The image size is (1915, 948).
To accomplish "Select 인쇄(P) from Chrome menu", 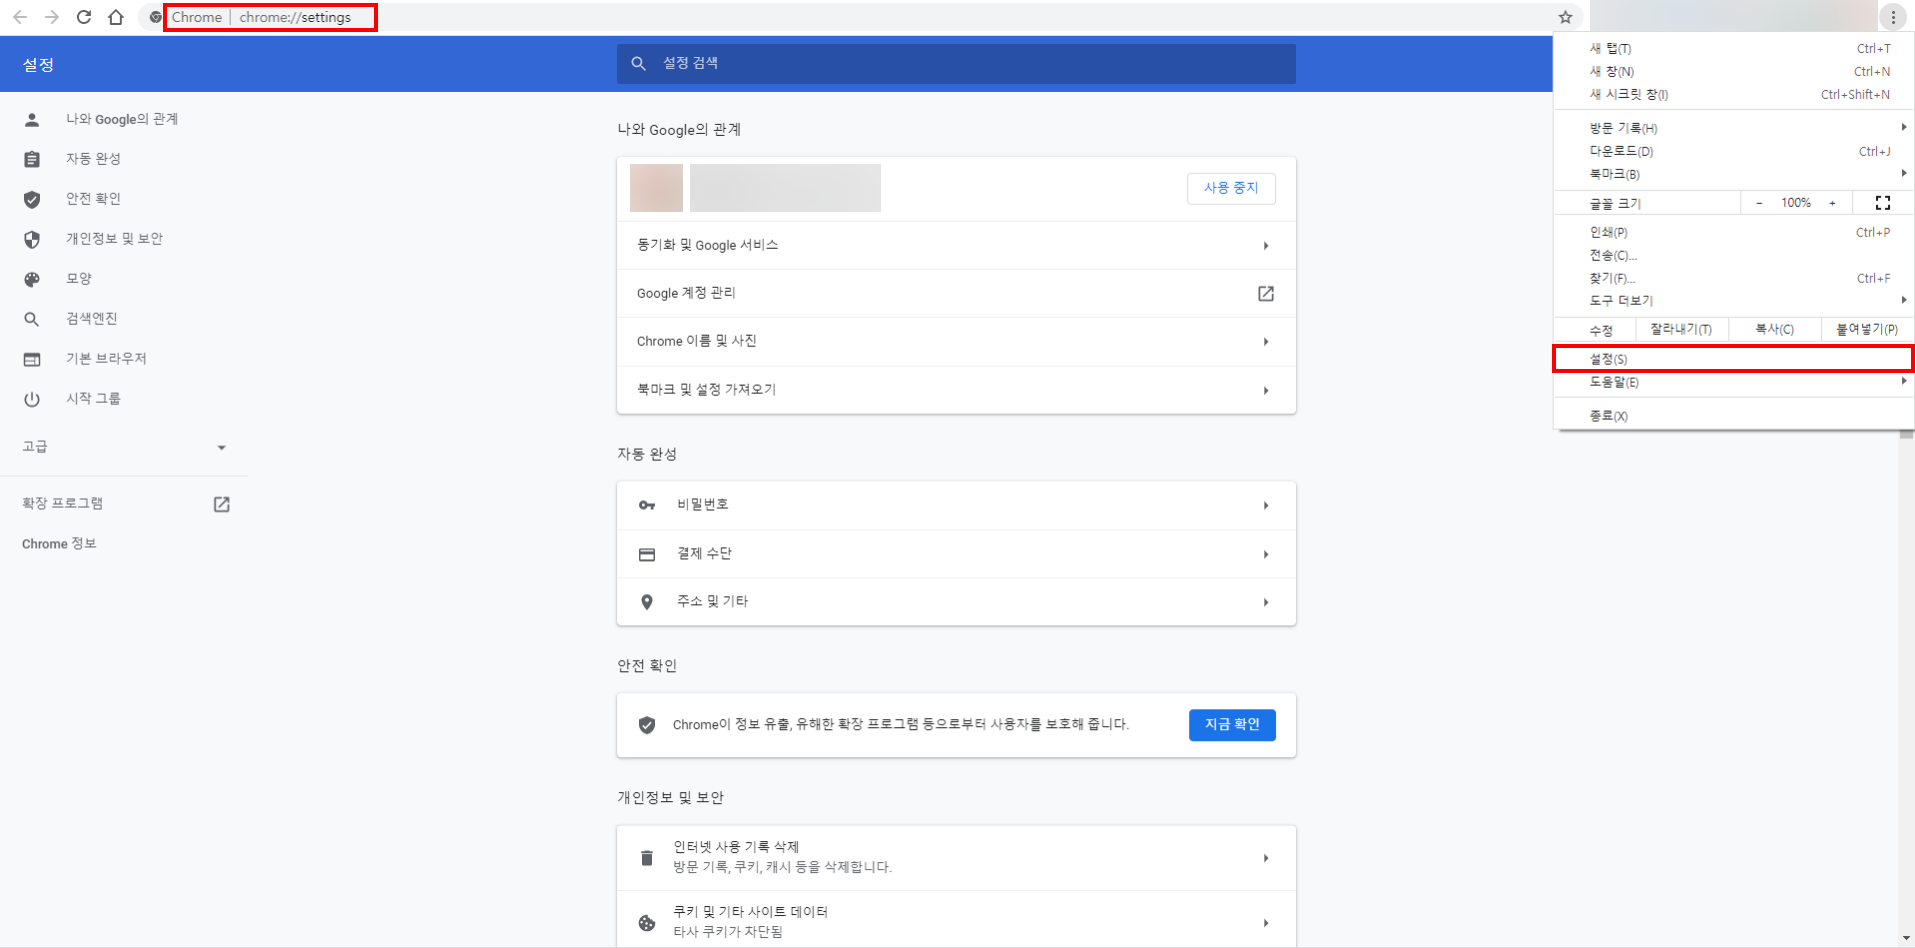I will 1733,232.
